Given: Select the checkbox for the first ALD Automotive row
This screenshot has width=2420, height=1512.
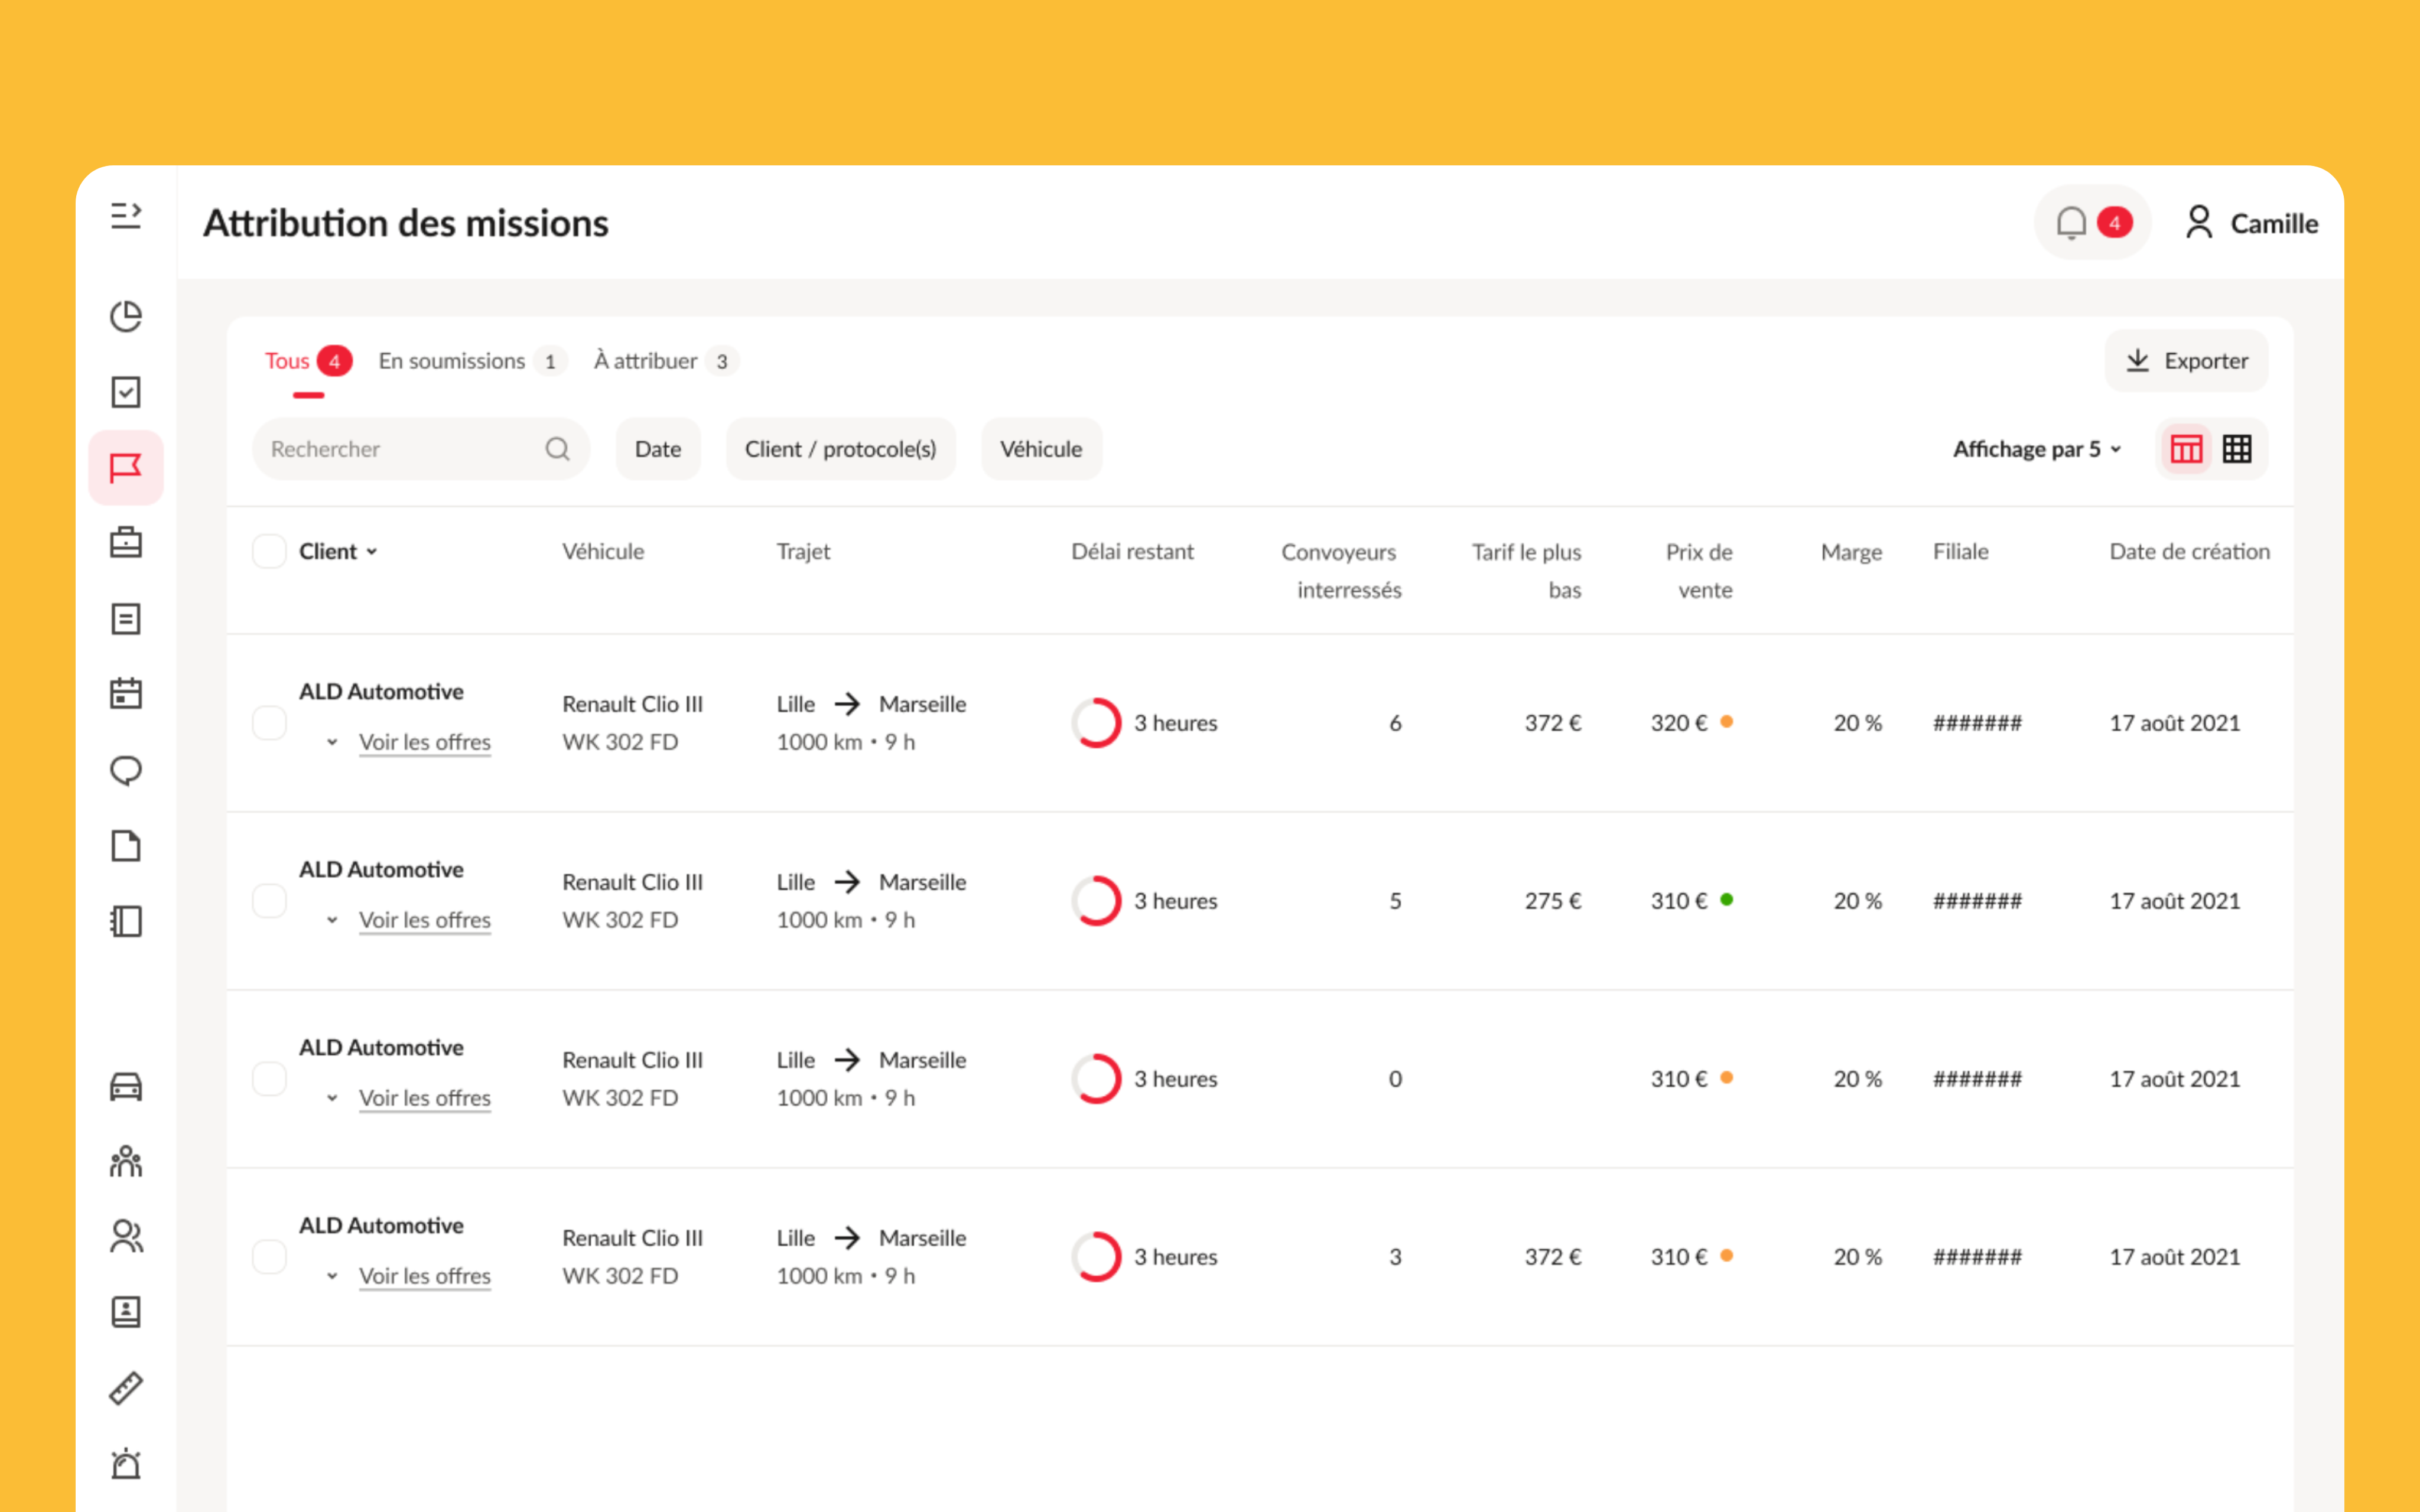Looking at the screenshot, I should pyautogui.click(x=269, y=722).
